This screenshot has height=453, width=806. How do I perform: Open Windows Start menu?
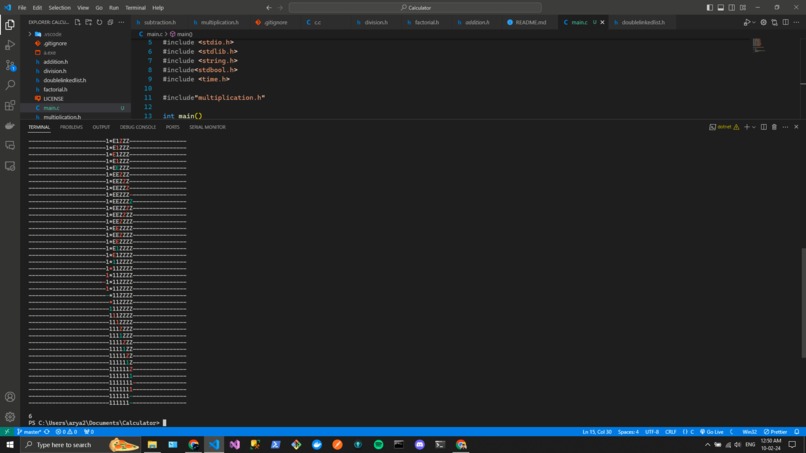click(x=10, y=445)
